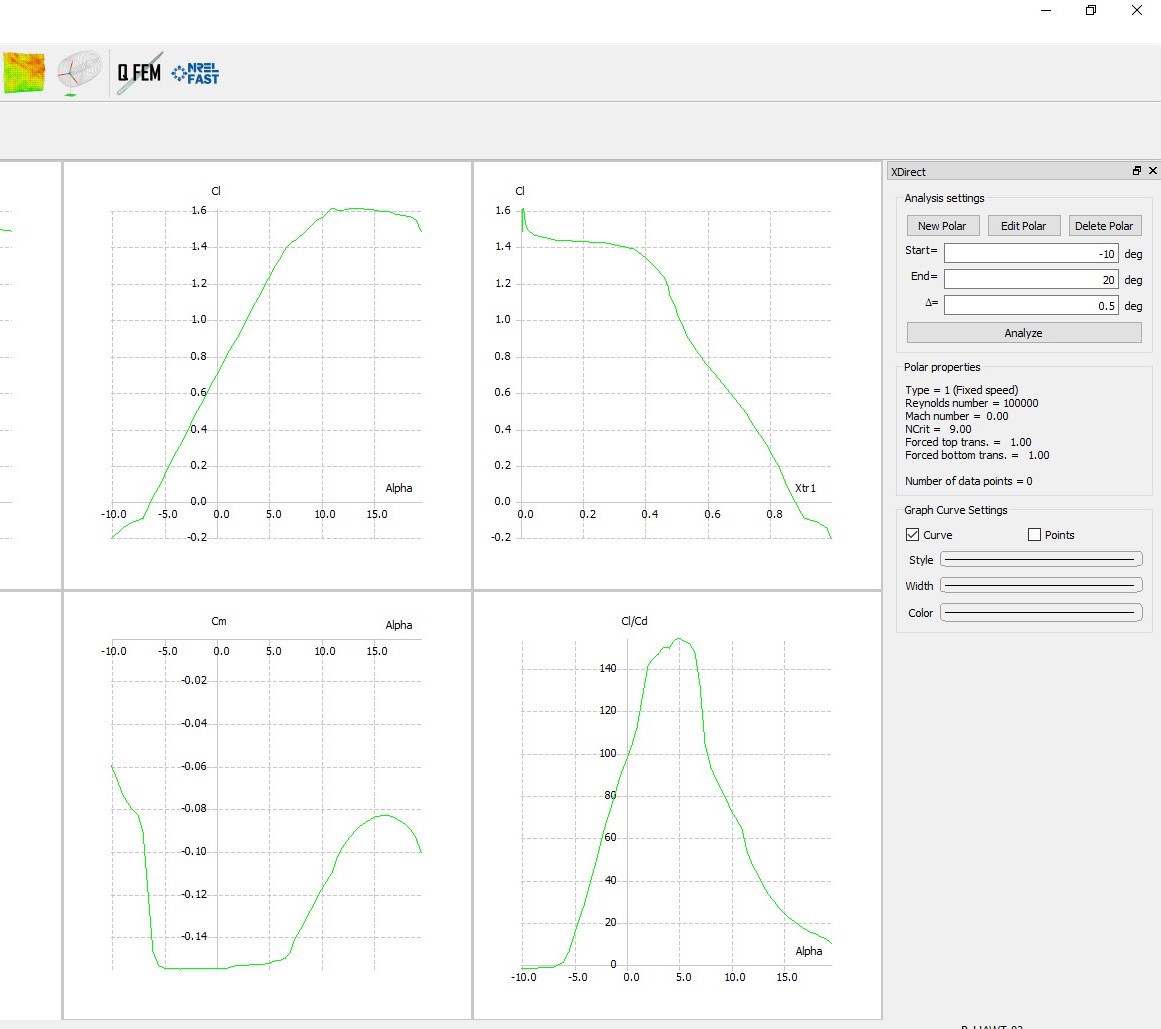The width and height of the screenshot is (1161, 1029).
Task: Click the Edit Polar button
Action: point(1024,226)
